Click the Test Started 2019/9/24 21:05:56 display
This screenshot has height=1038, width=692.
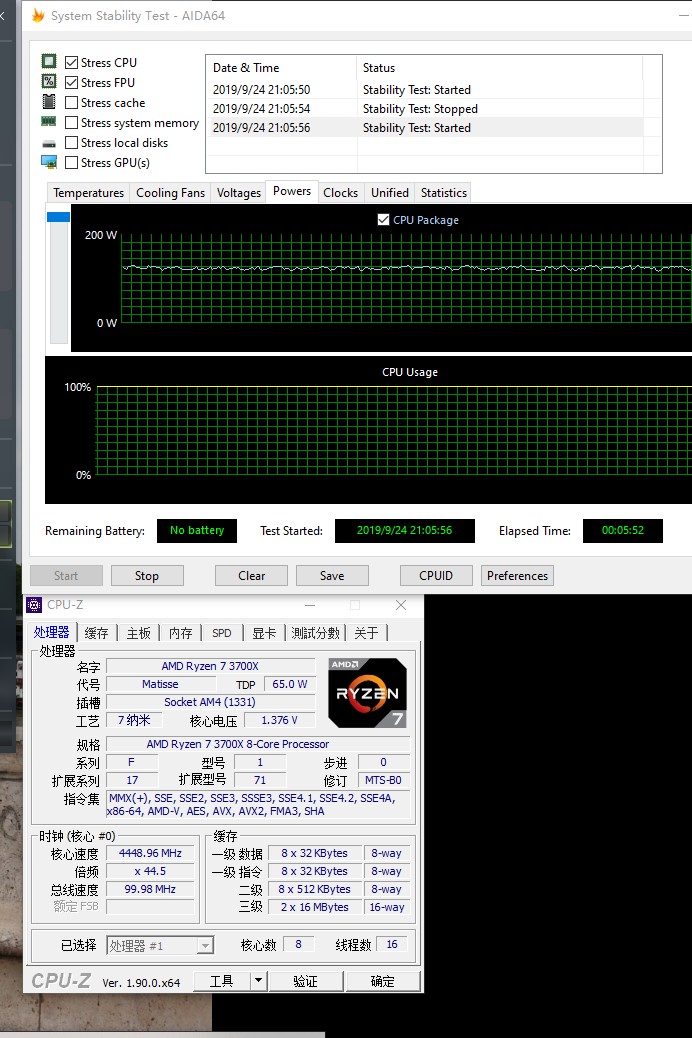(x=405, y=530)
